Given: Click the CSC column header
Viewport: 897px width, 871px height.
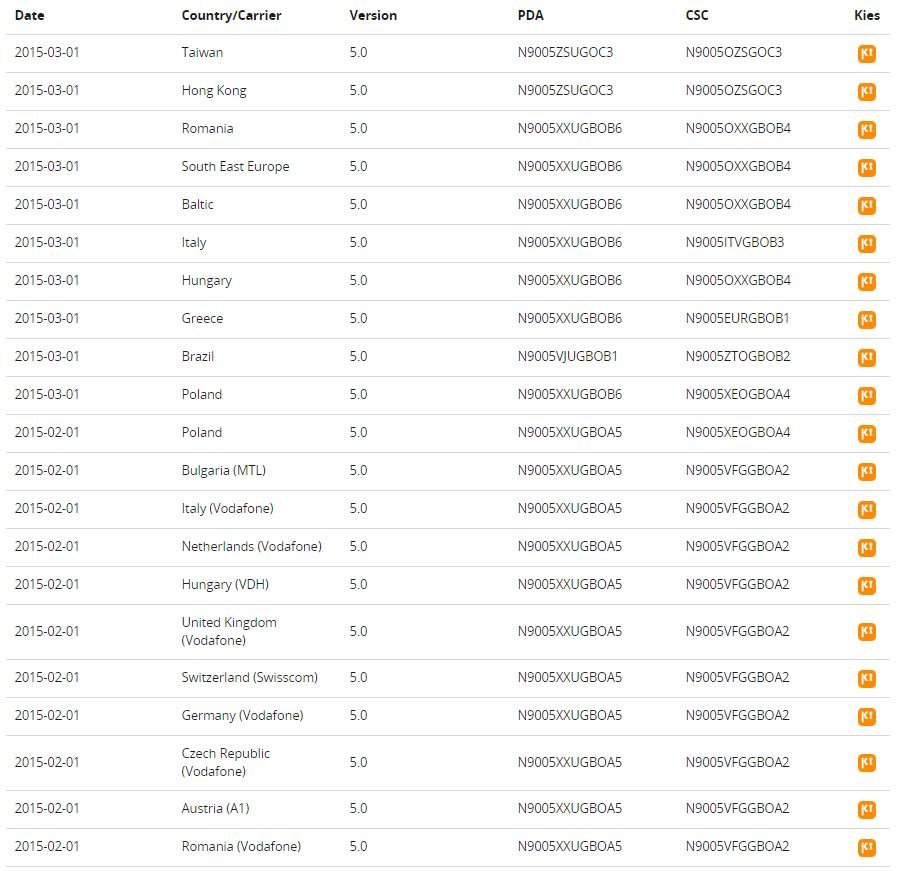Looking at the screenshot, I should (697, 15).
